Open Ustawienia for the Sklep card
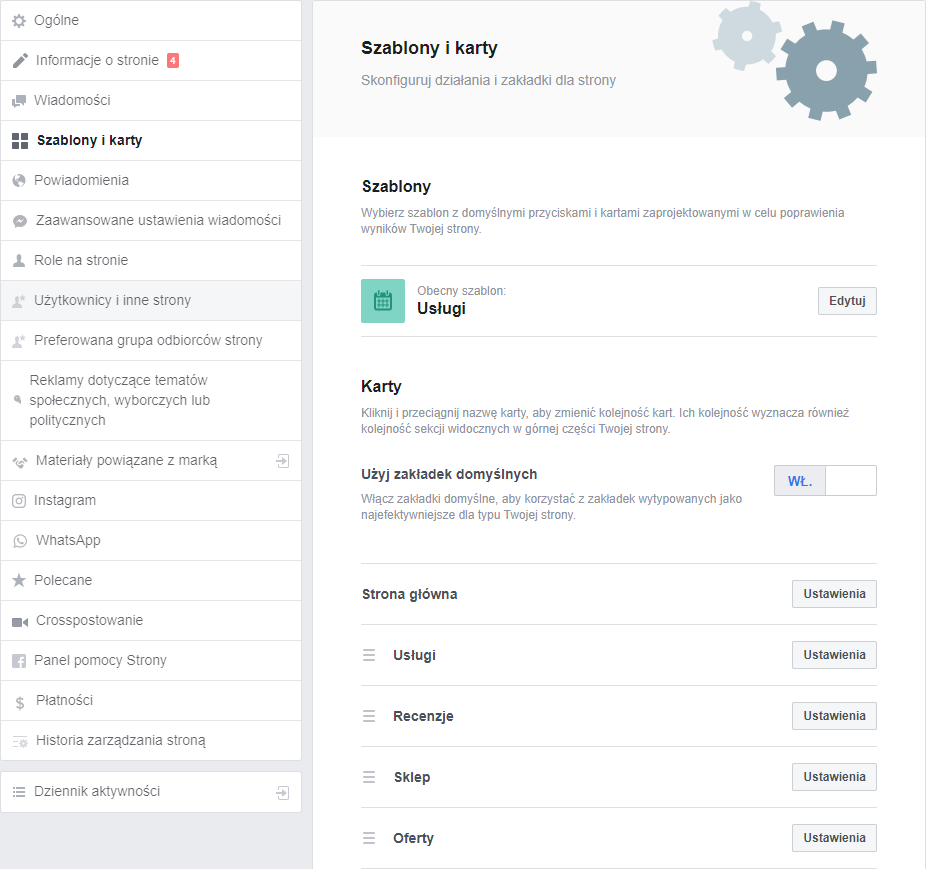The image size is (926, 869). point(834,777)
